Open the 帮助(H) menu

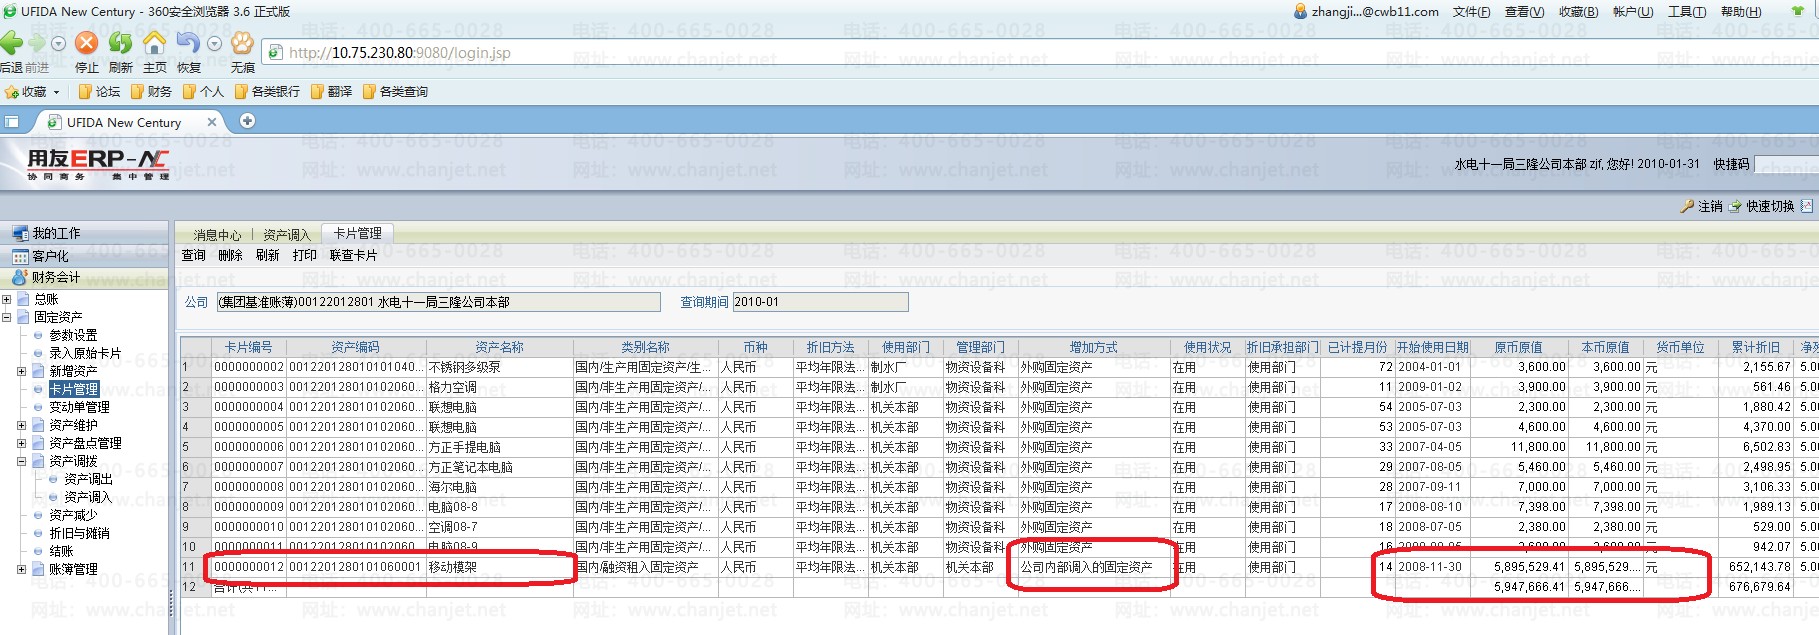coord(1740,12)
